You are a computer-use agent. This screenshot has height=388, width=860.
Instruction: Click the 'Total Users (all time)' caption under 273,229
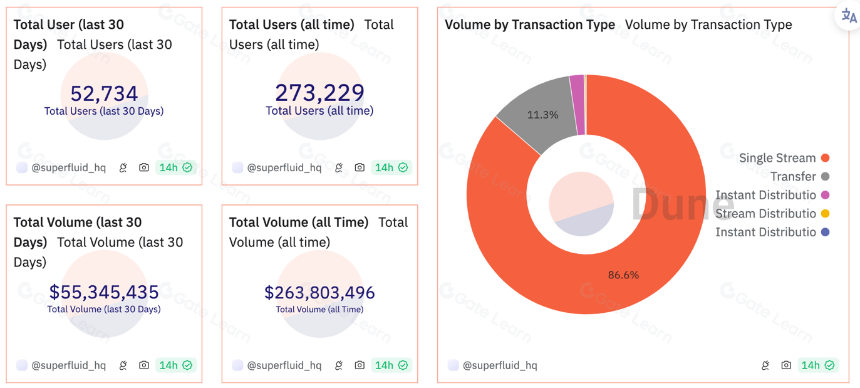click(x=319, y=111)
